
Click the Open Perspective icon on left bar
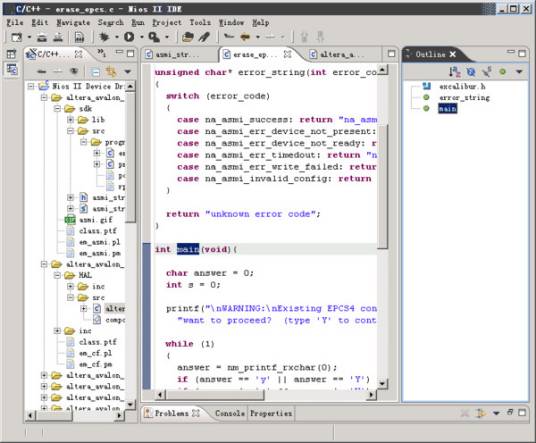pyautogui.click(x=11, y=54)
